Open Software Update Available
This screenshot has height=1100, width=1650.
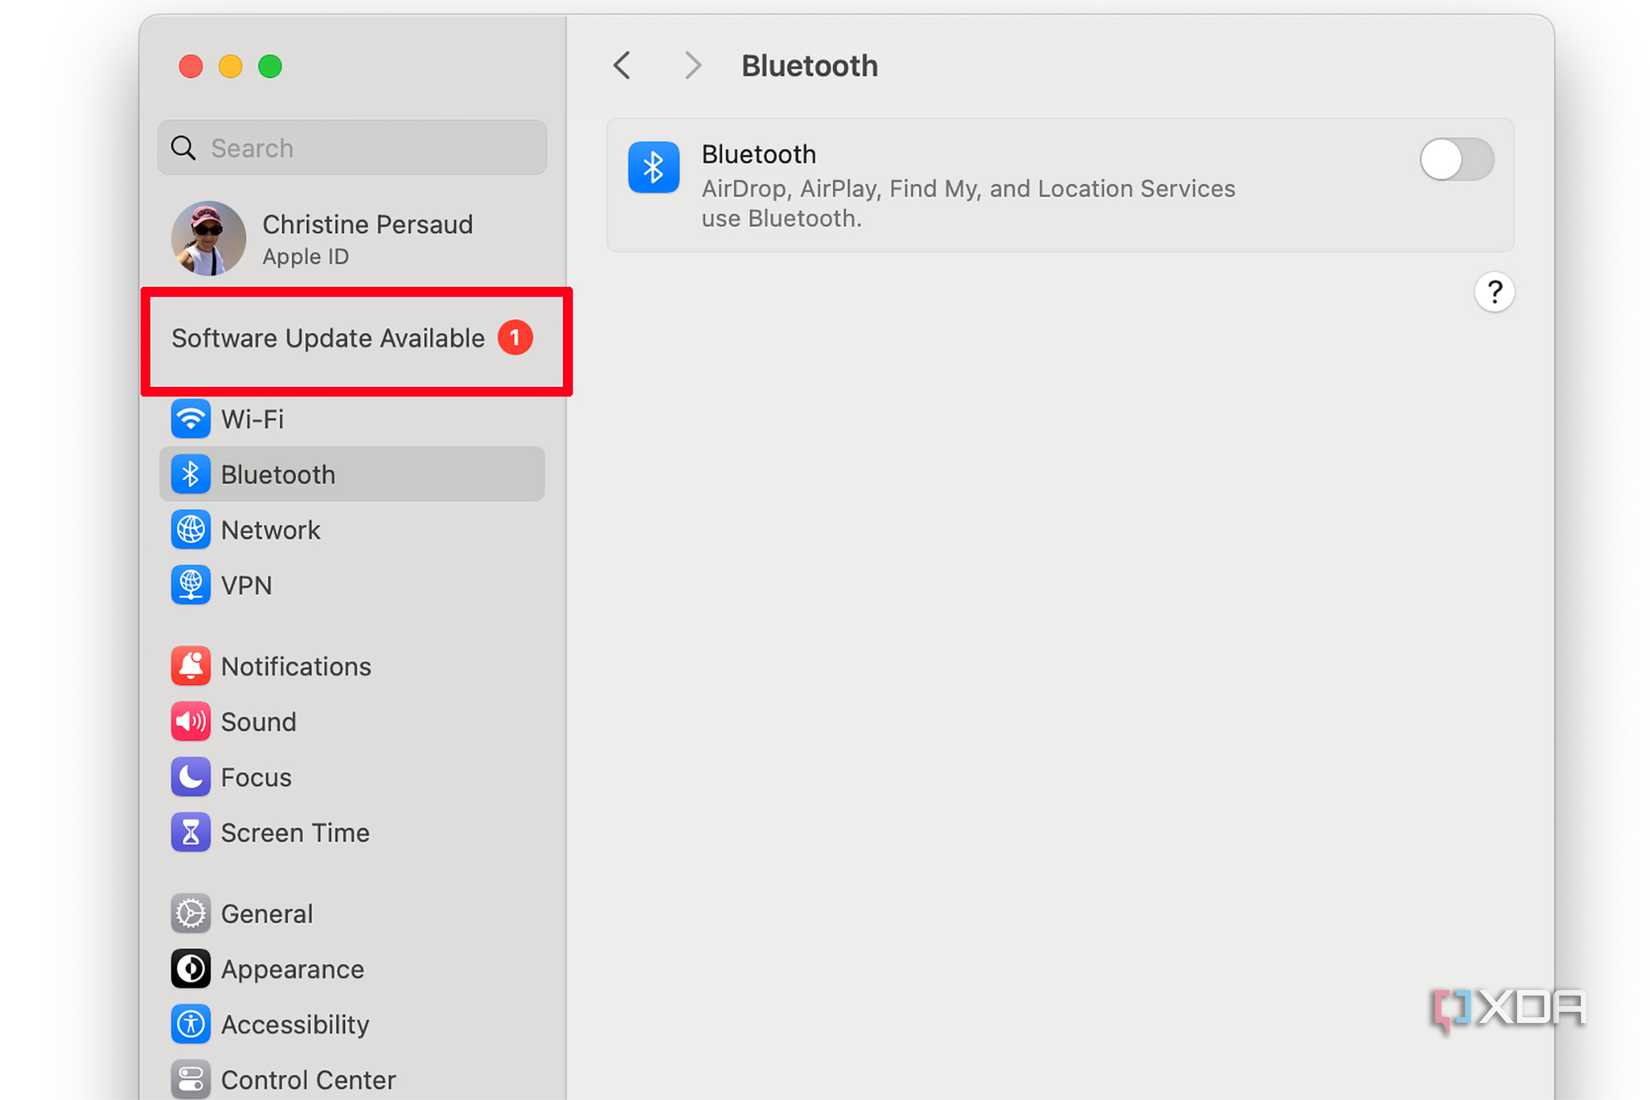pos(352,338)
